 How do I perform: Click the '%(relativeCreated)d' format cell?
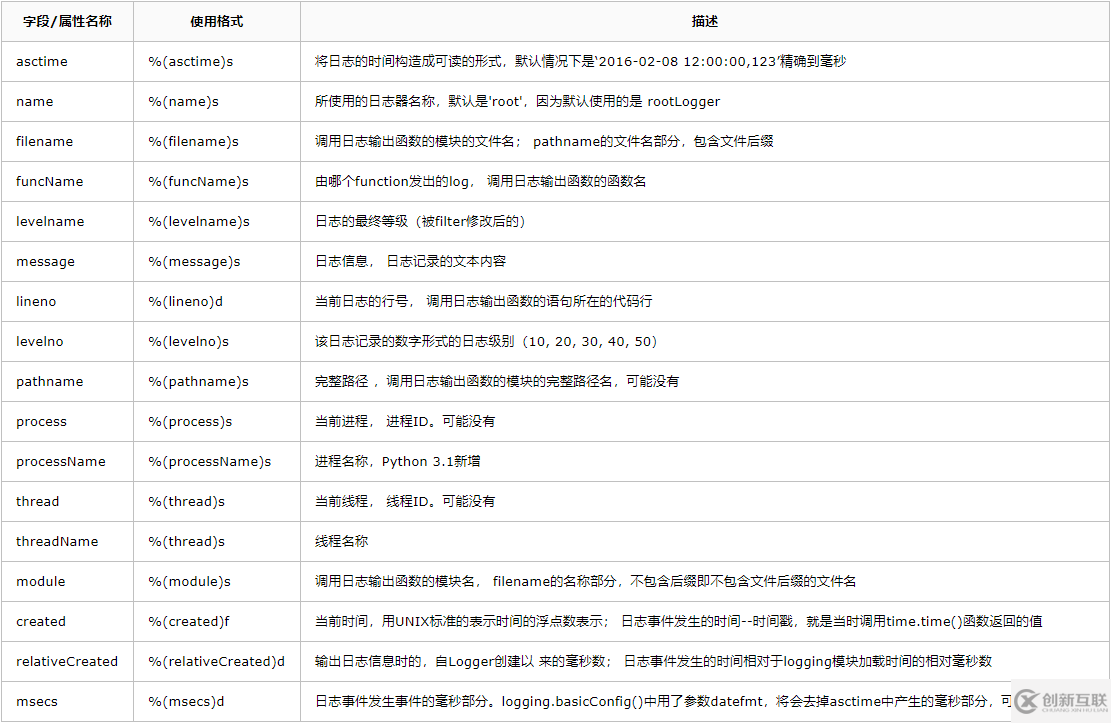[217, 662]
